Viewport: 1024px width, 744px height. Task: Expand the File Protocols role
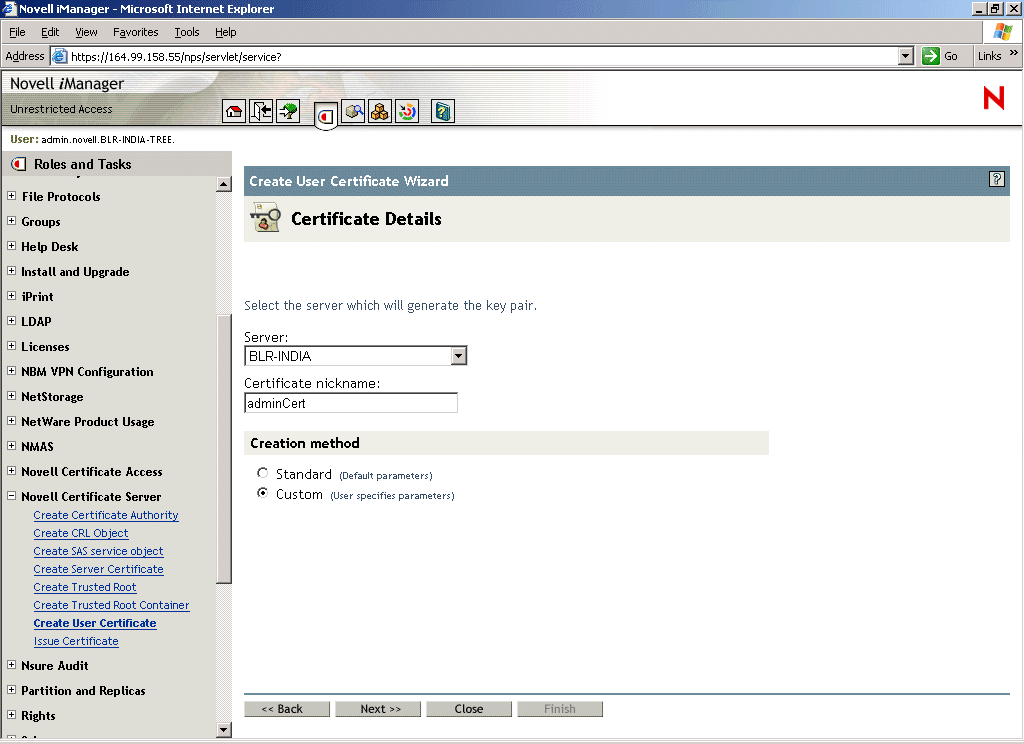(11, 195)
